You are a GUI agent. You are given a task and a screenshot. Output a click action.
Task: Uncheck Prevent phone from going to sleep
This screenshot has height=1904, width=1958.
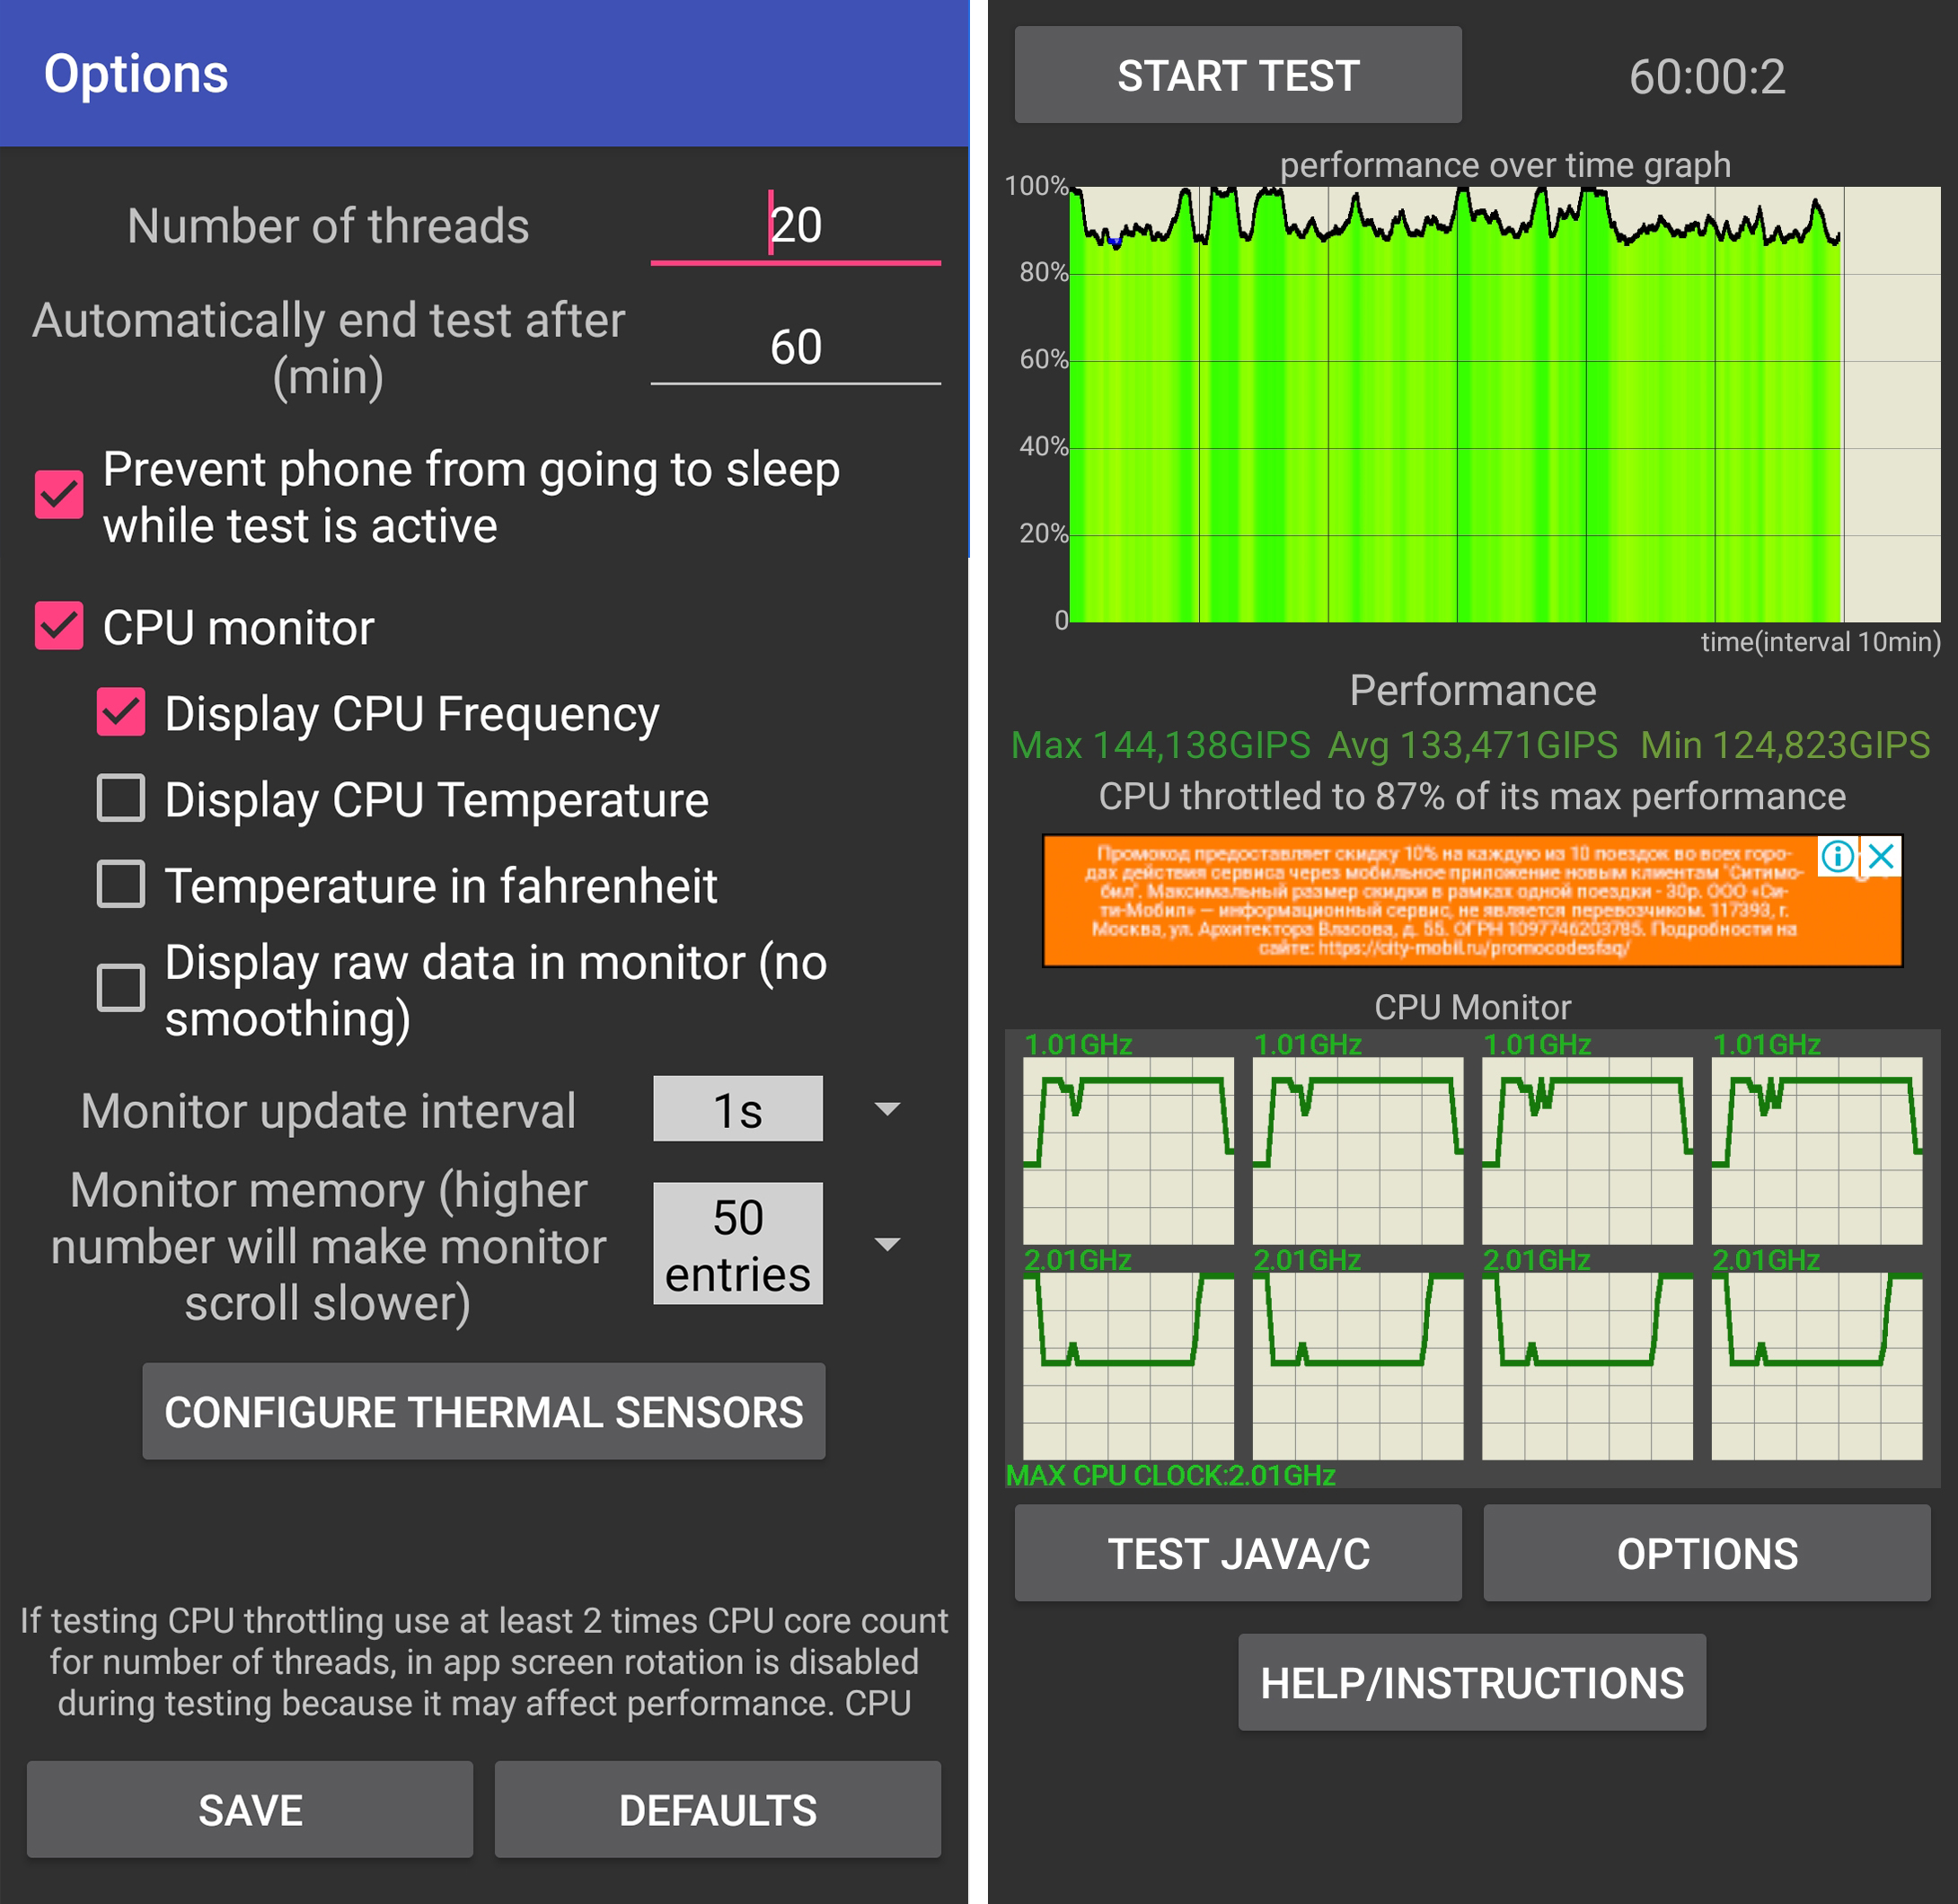tap(59, 495)
